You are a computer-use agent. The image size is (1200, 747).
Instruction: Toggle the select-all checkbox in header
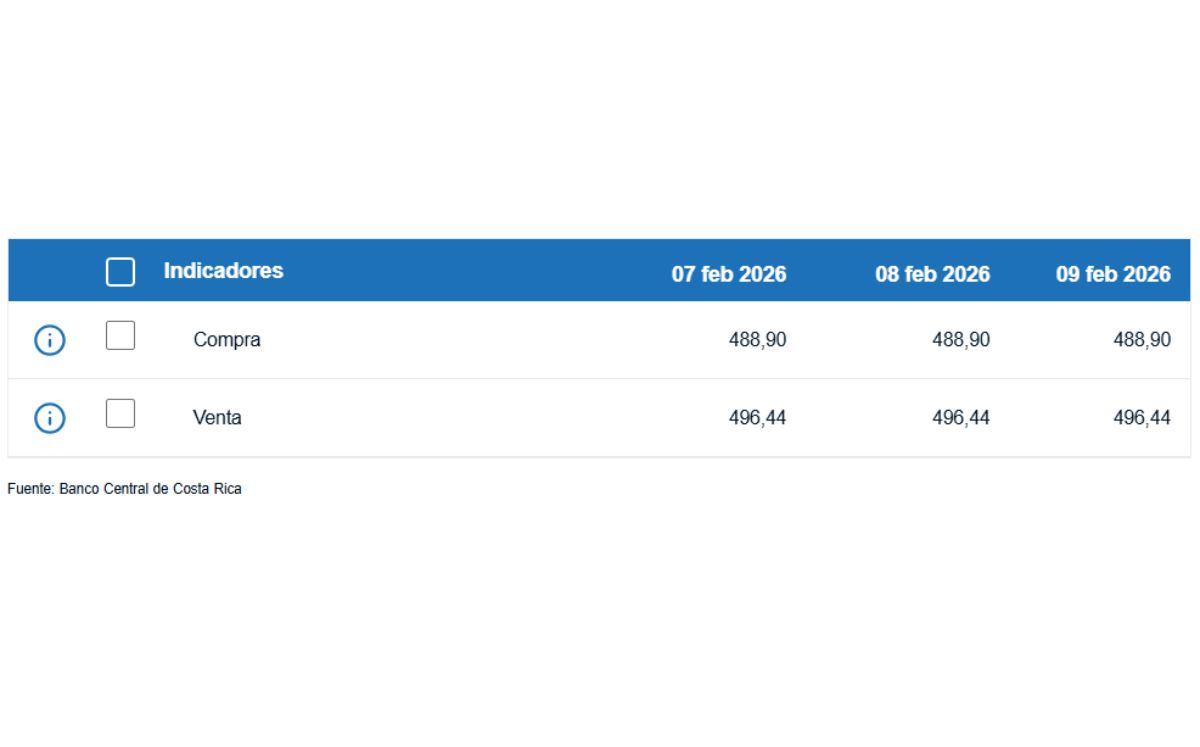(x=120, y=272)
